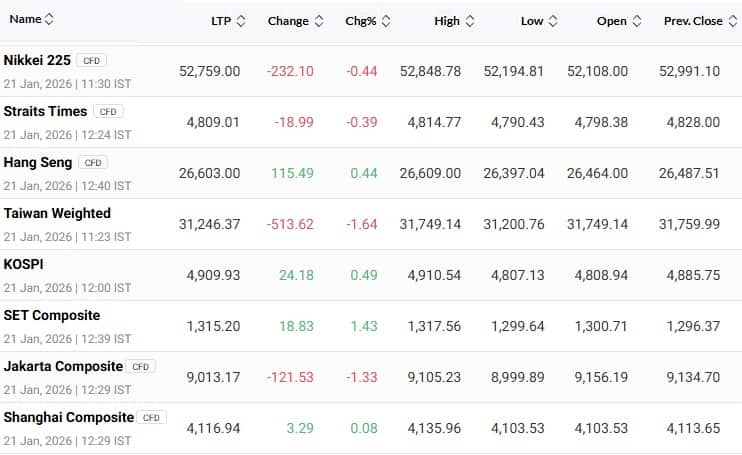This screenshot has width=742, height=455.
Task: Click the Low column header label
Action: click(x=532, y=21)
